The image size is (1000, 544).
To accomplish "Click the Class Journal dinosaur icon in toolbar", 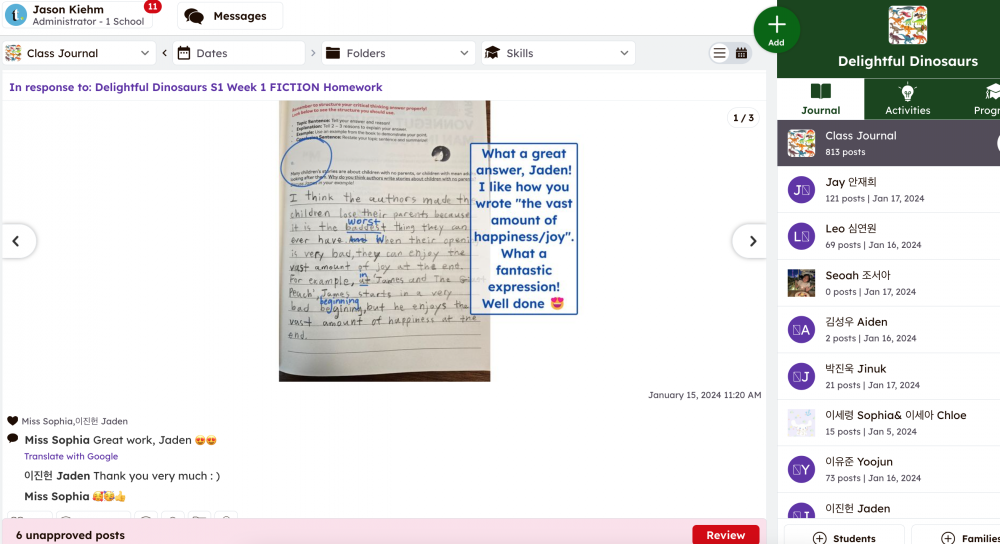I will pos(13,53).
